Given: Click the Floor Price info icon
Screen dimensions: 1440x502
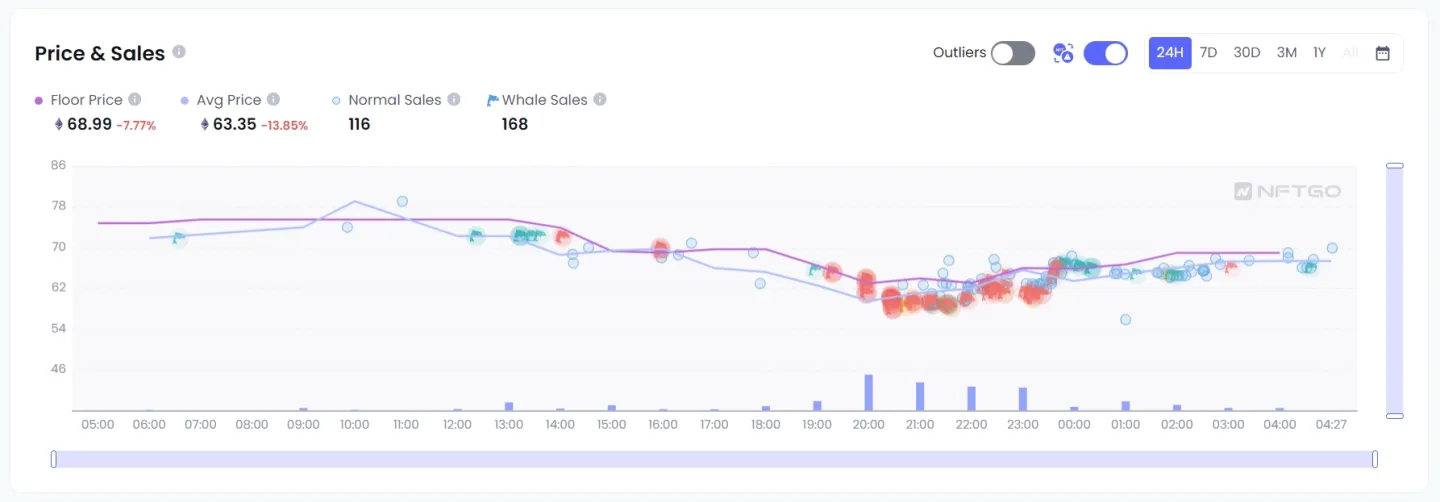Looking at the screenshot, I should pyautogui.click(x=135, y=100).
